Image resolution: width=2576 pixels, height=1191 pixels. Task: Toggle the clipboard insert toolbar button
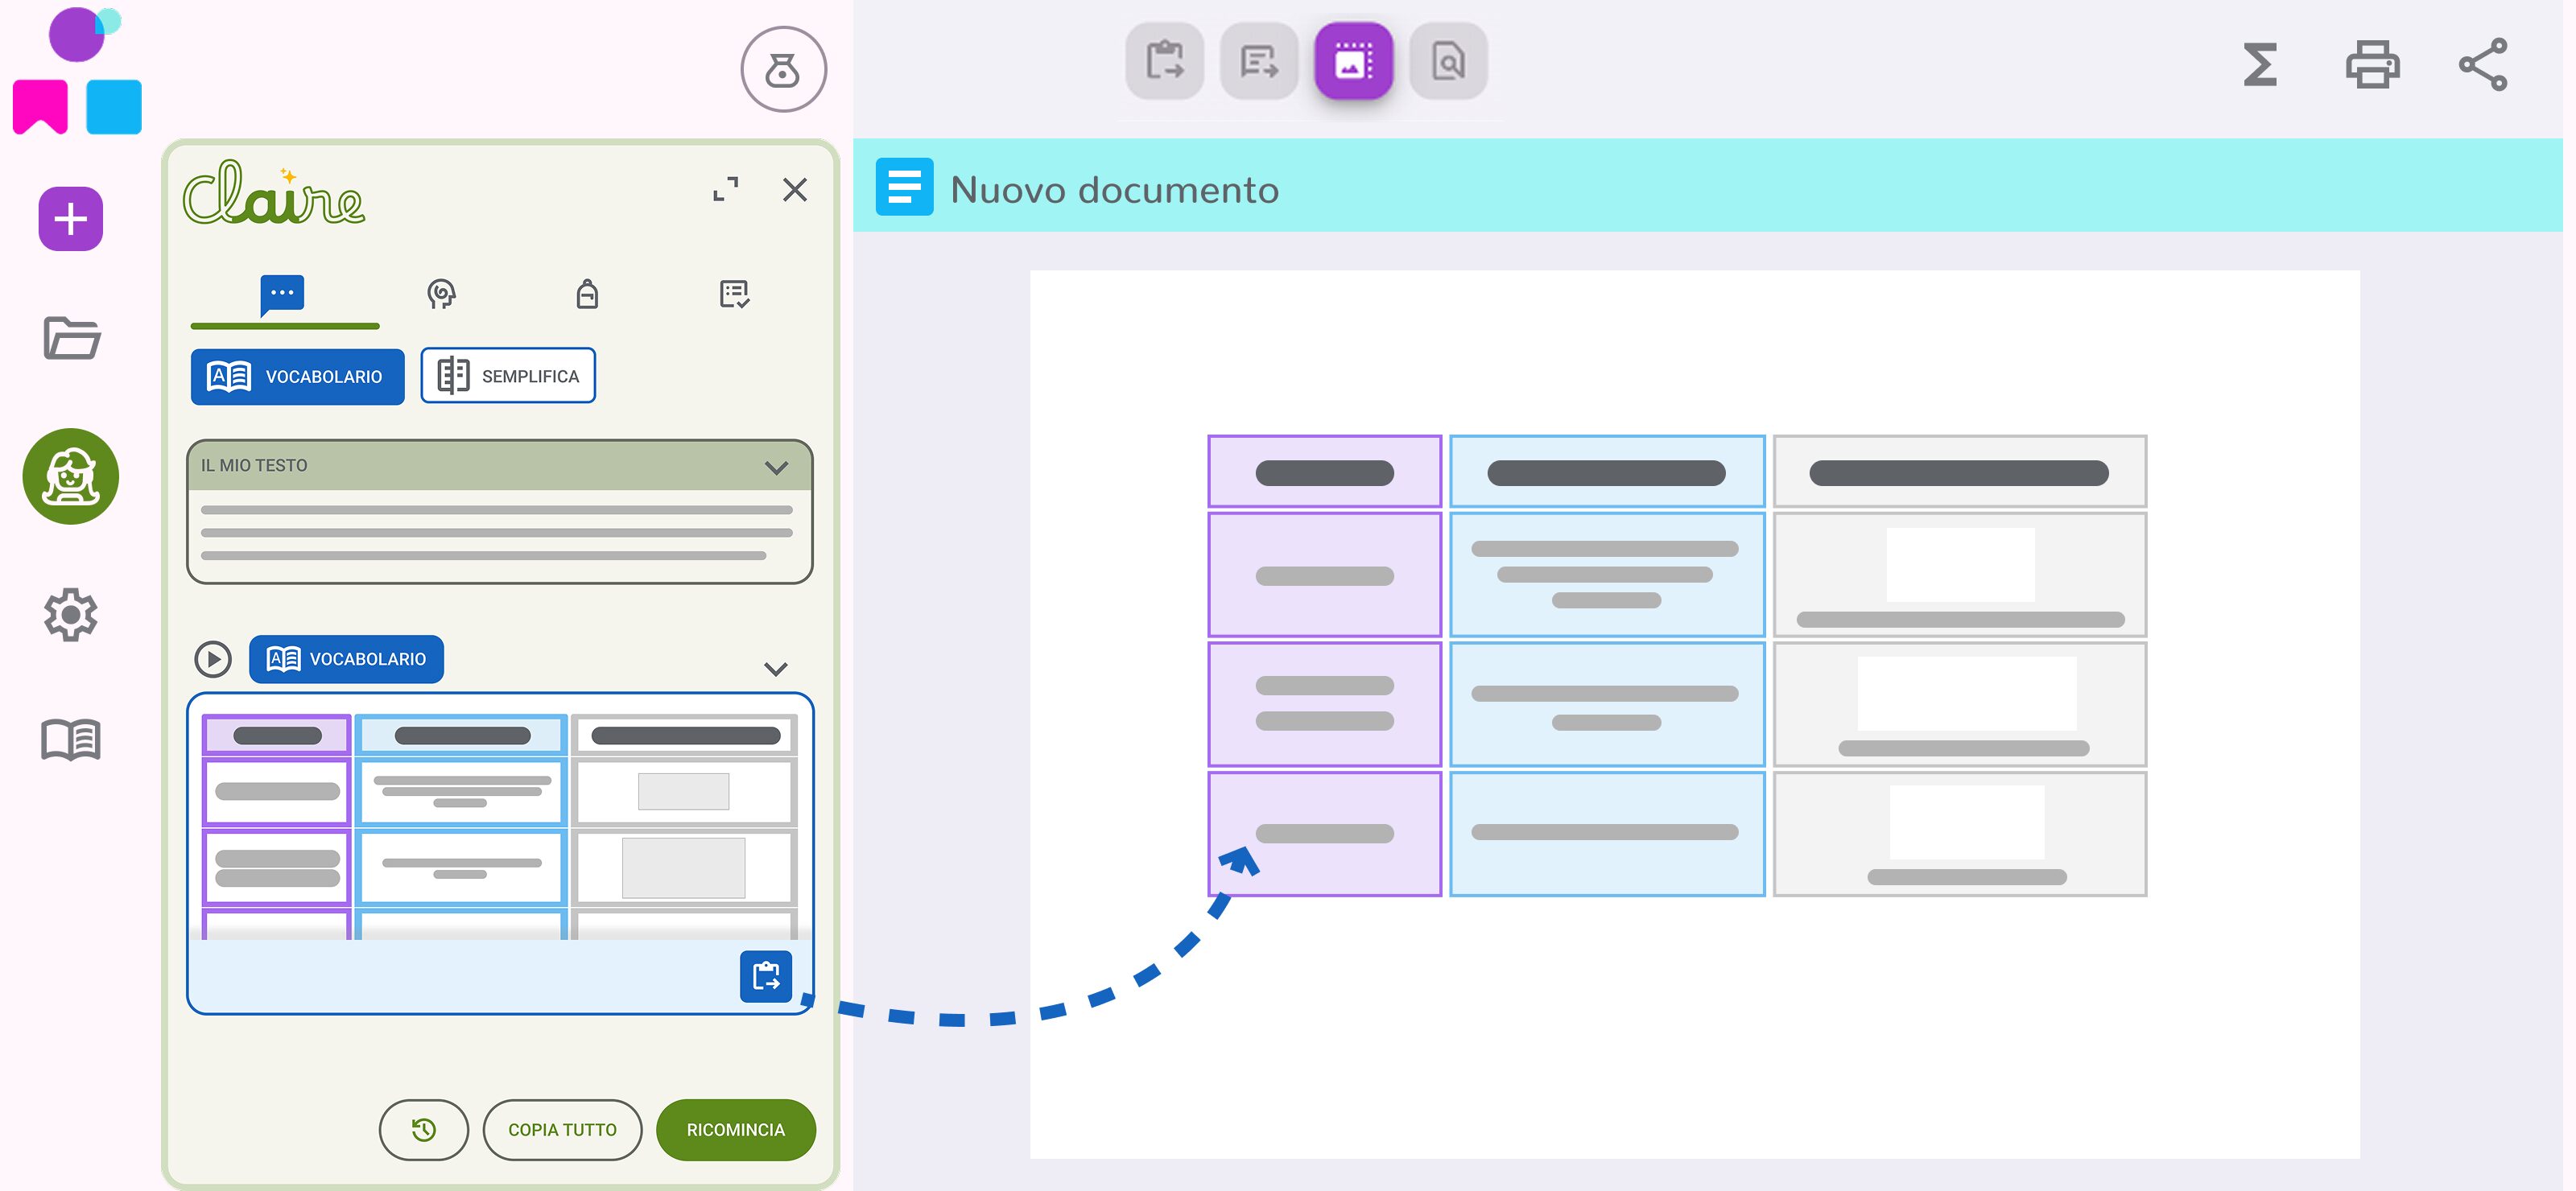(1164, 62)
